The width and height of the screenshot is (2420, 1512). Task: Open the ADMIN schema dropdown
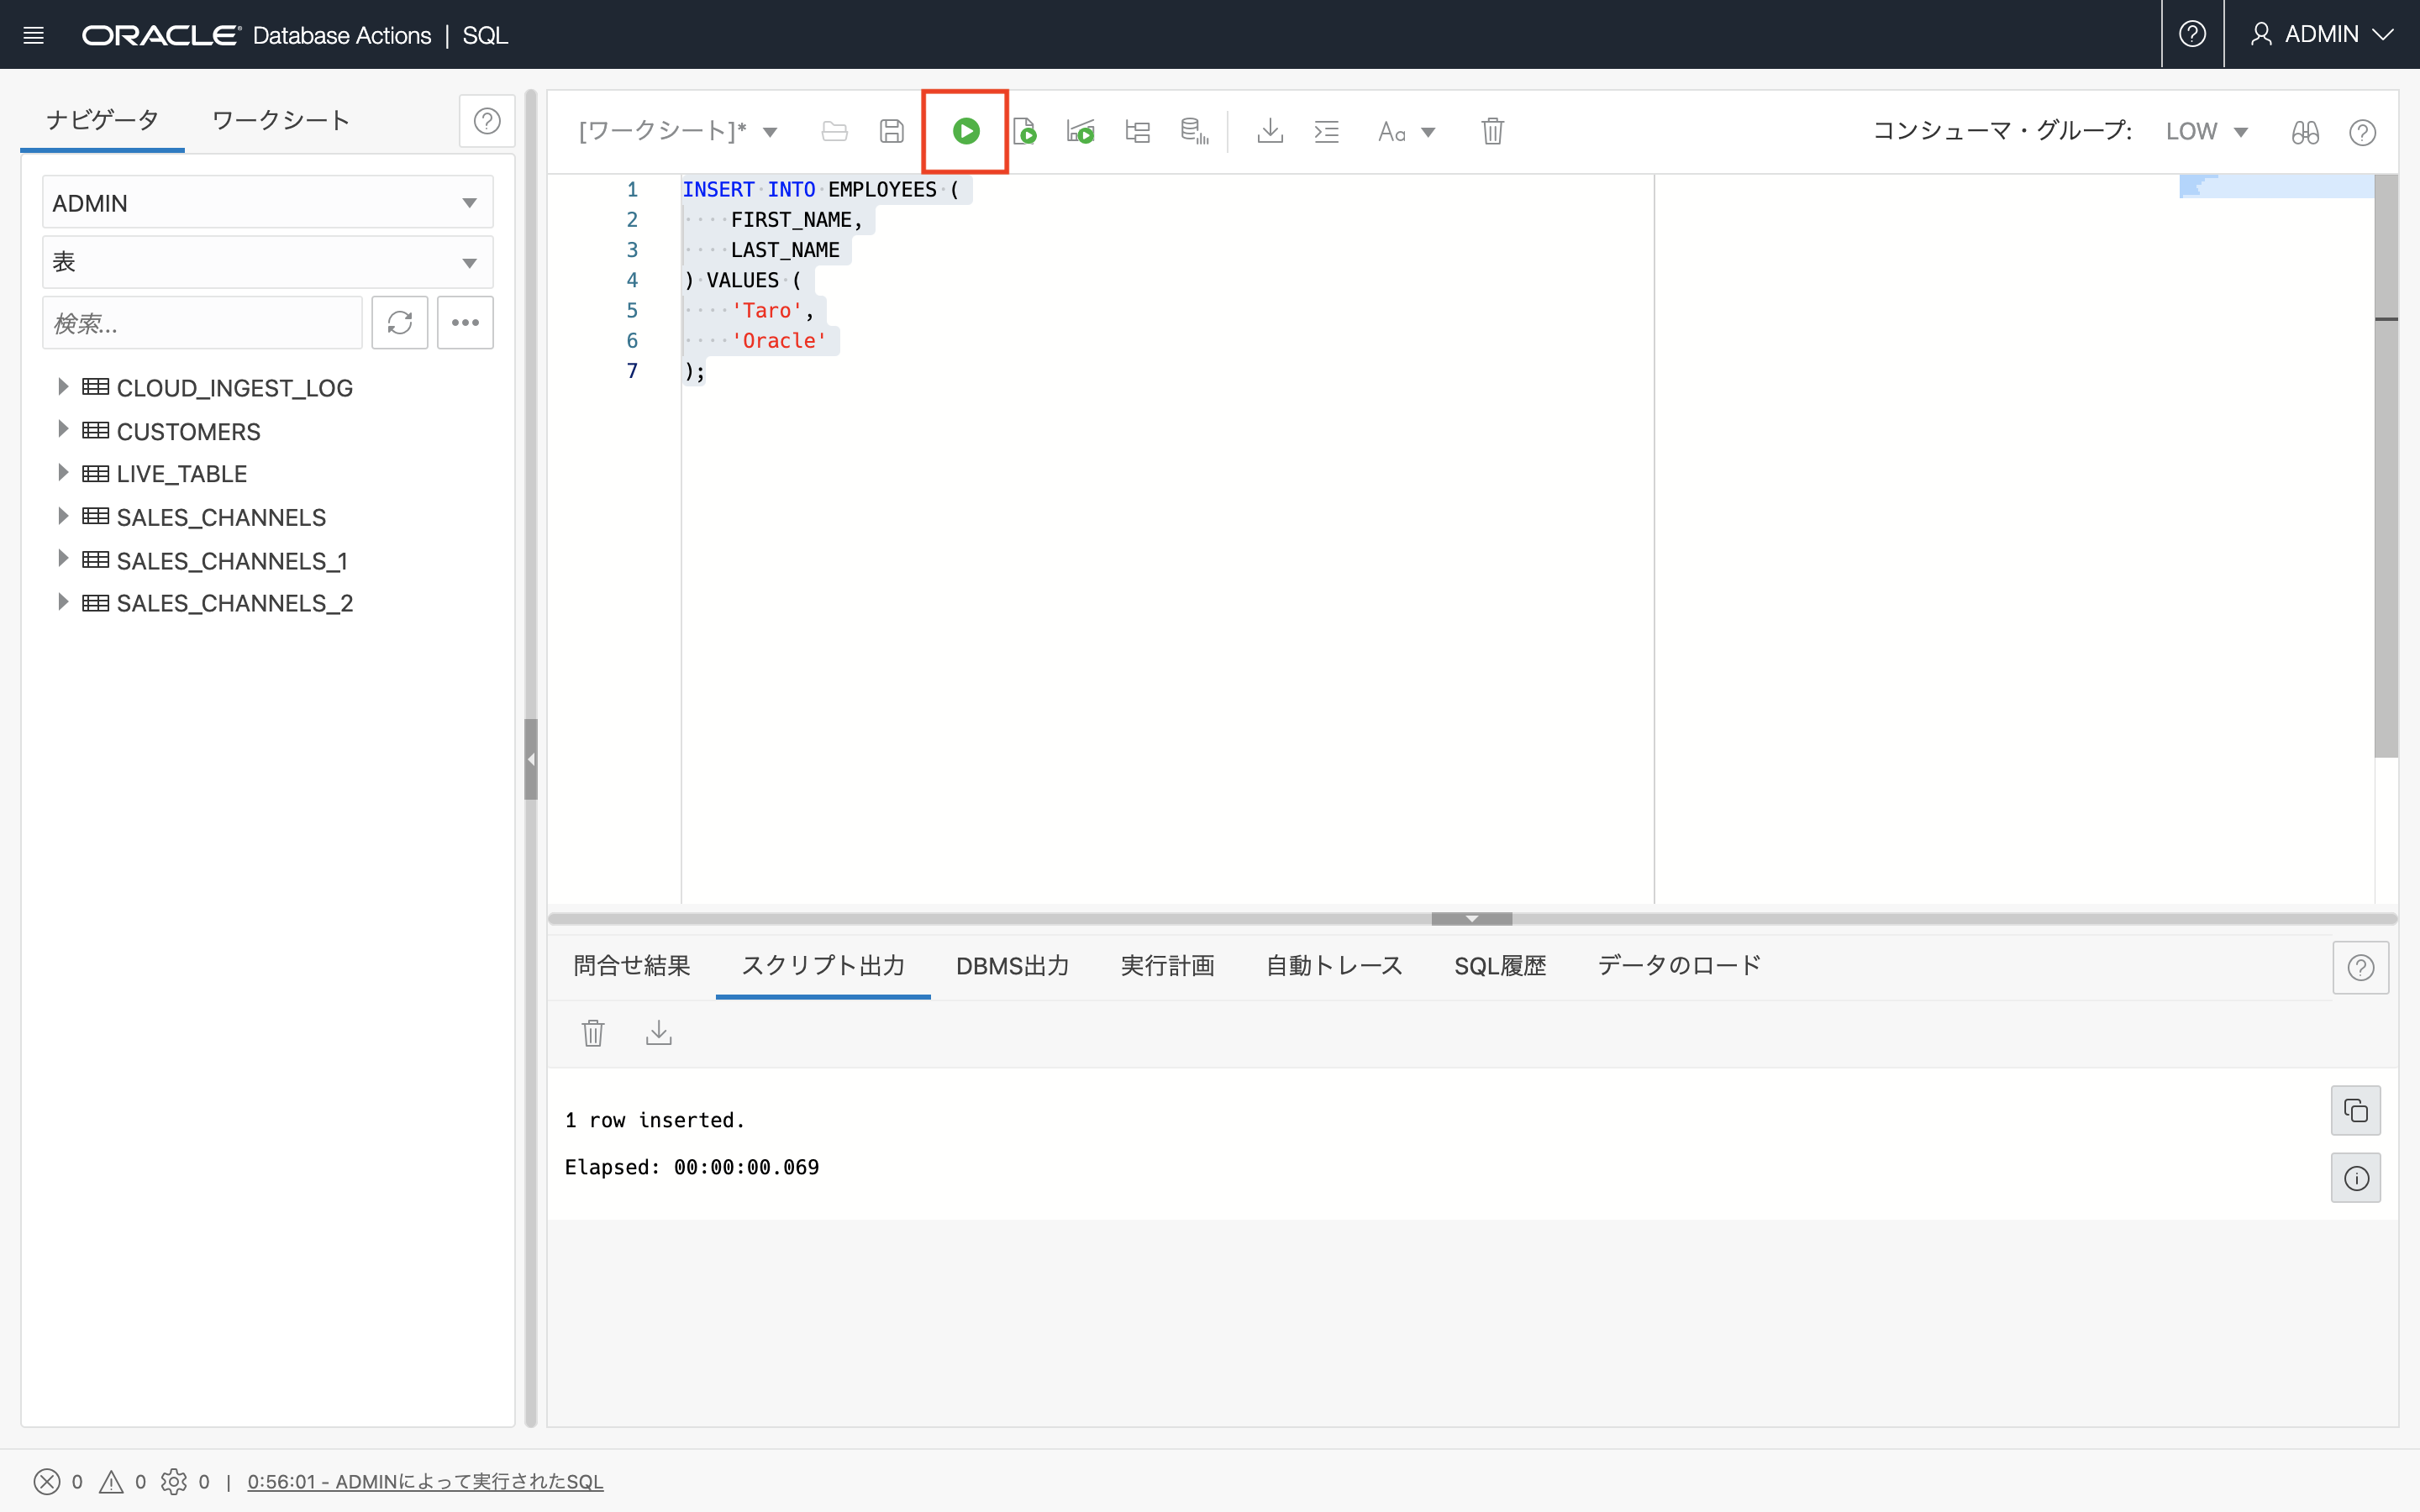coord(267,203)
